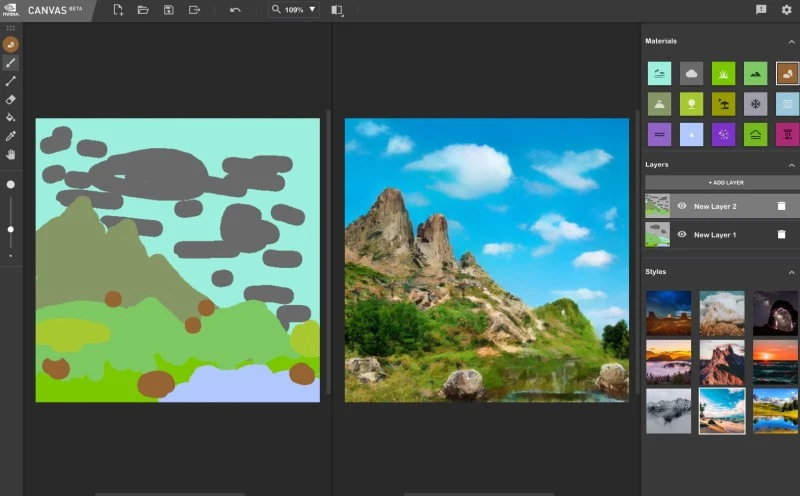The image size is (800, 496).
Task: Toggle the split view layout button
Action: pos(336,10)
